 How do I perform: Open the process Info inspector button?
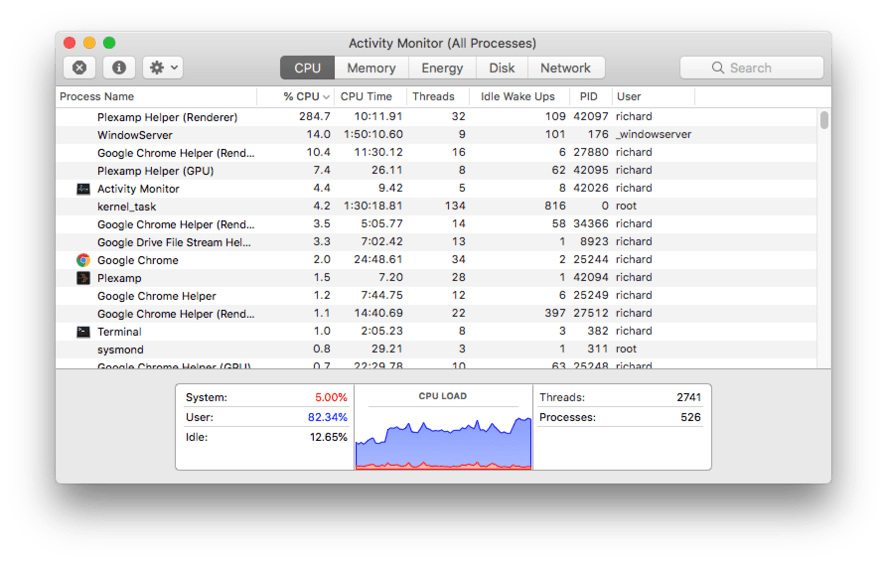pos(118,68)
